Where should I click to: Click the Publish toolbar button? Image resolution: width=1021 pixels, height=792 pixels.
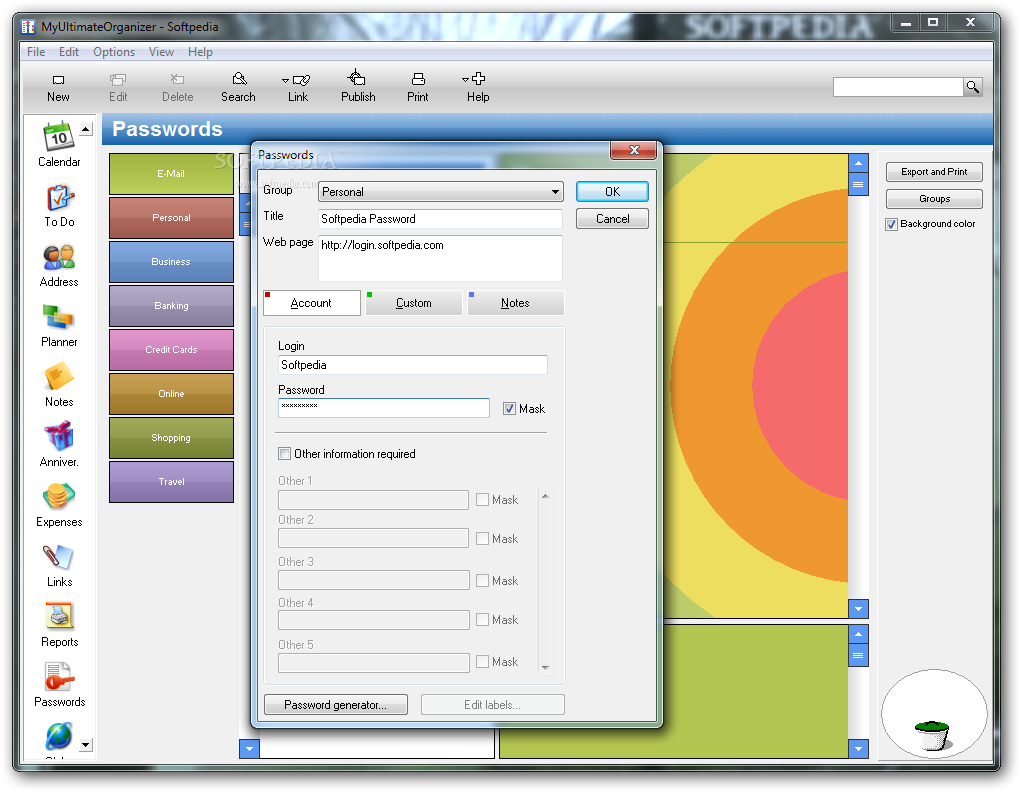[358, 87]
